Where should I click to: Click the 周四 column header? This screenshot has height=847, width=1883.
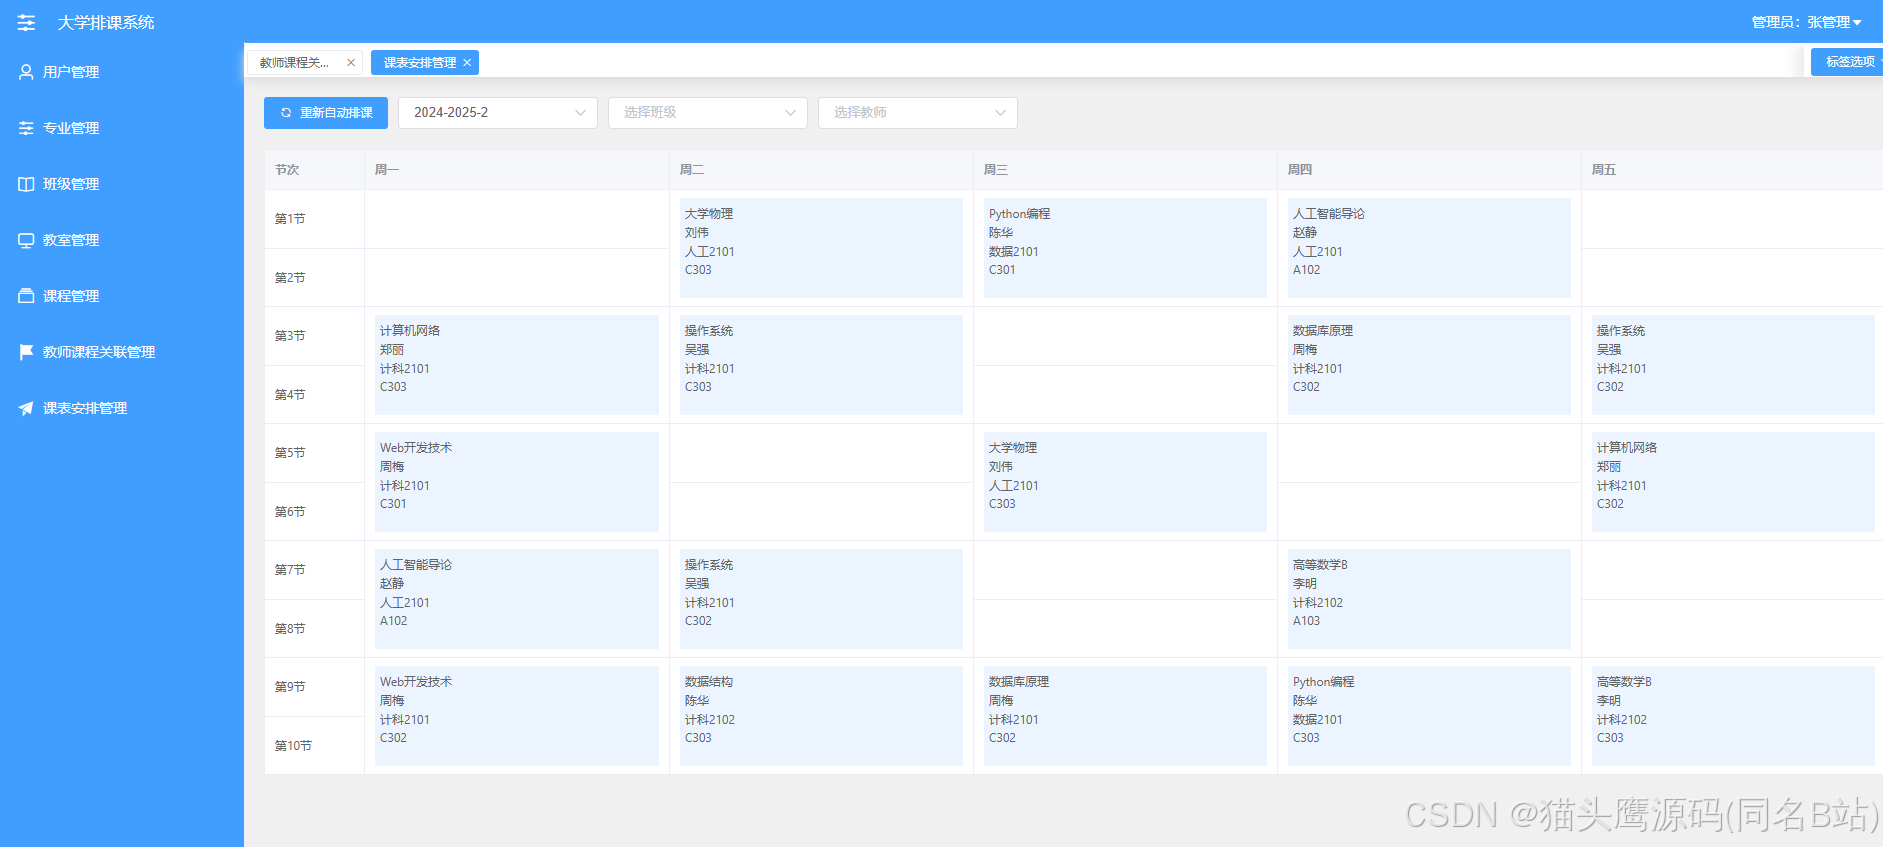[x=1429, y=170]
